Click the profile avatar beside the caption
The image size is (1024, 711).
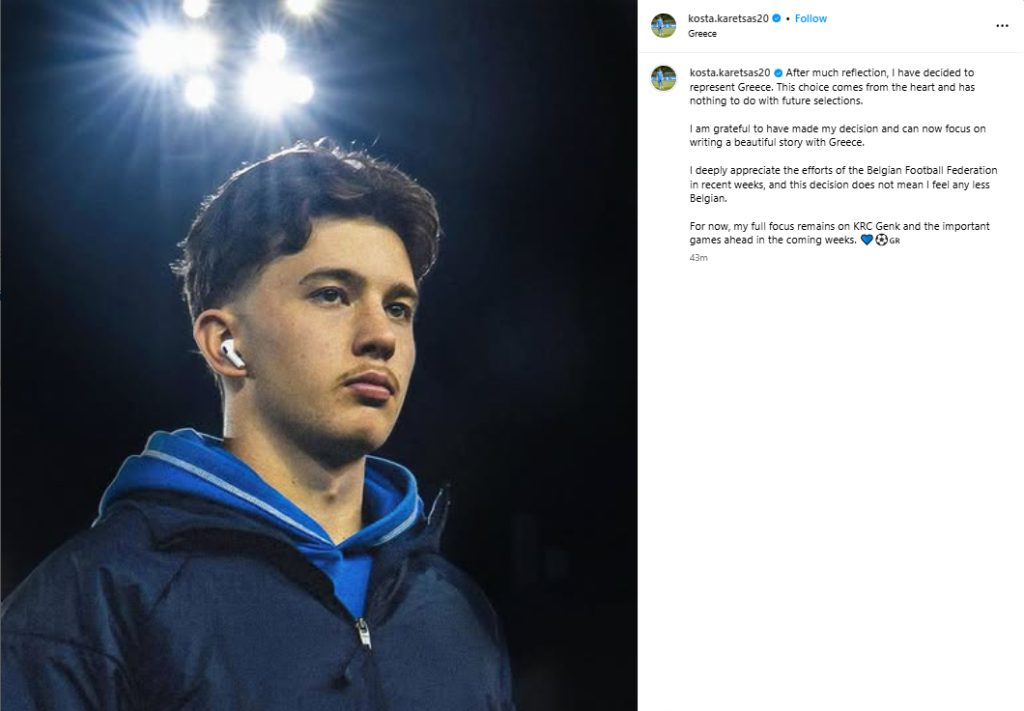click(663, 78)
